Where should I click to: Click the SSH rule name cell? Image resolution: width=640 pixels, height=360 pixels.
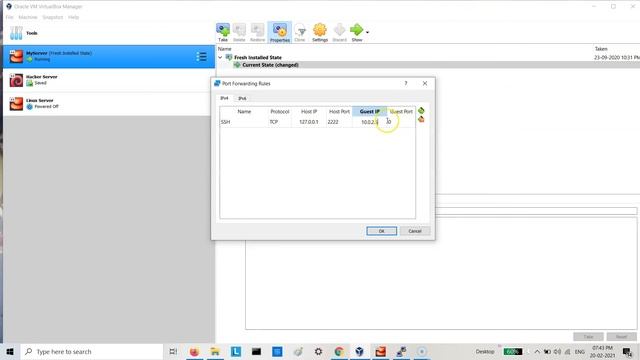[x=244, y=122]
